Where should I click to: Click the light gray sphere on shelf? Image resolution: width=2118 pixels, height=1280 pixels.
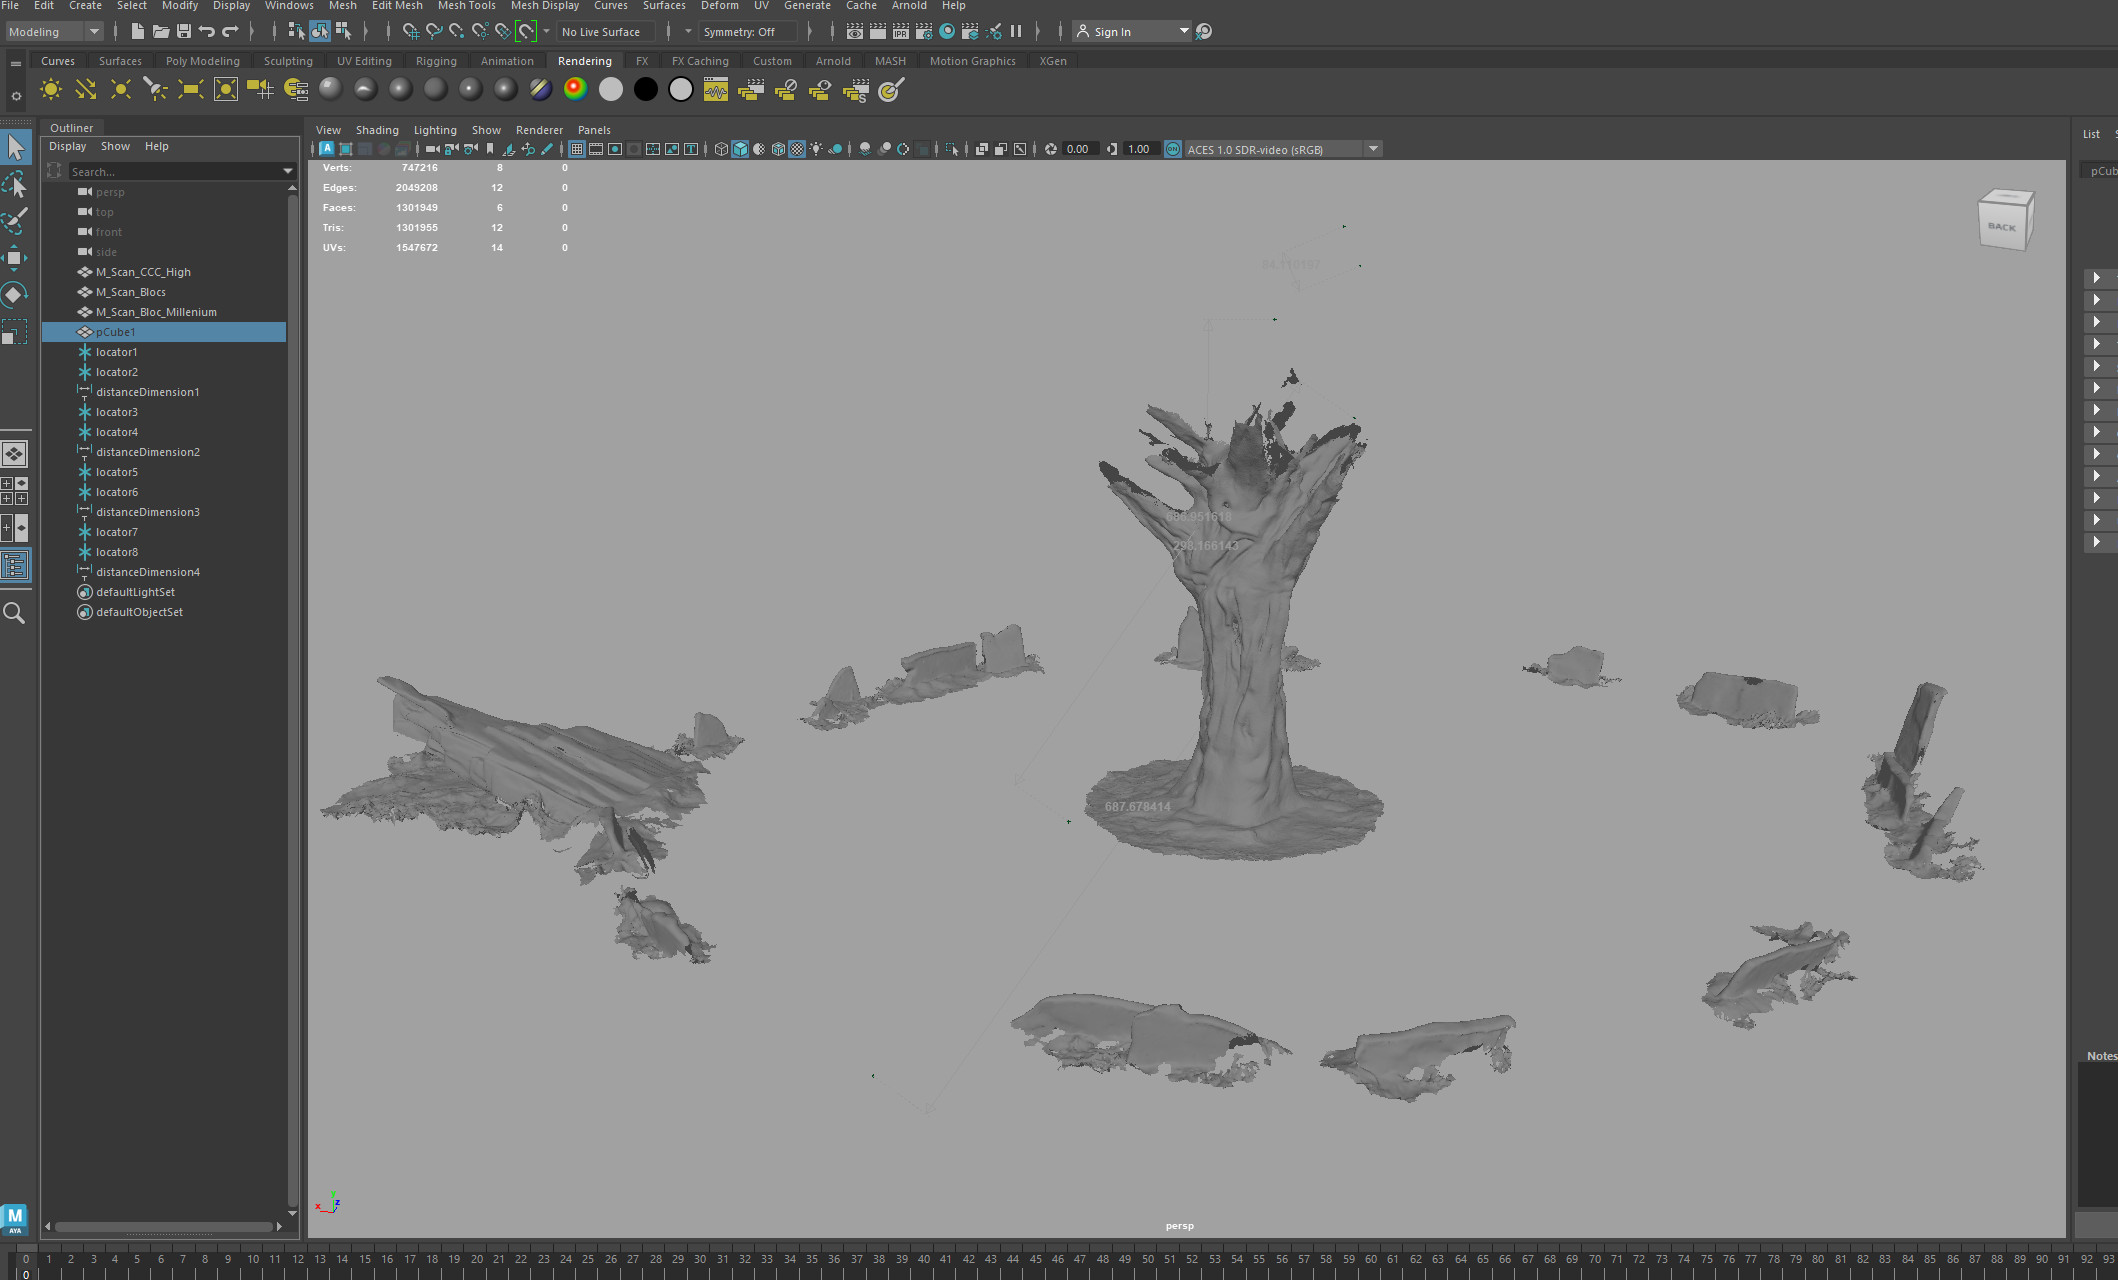pos(611,90)
